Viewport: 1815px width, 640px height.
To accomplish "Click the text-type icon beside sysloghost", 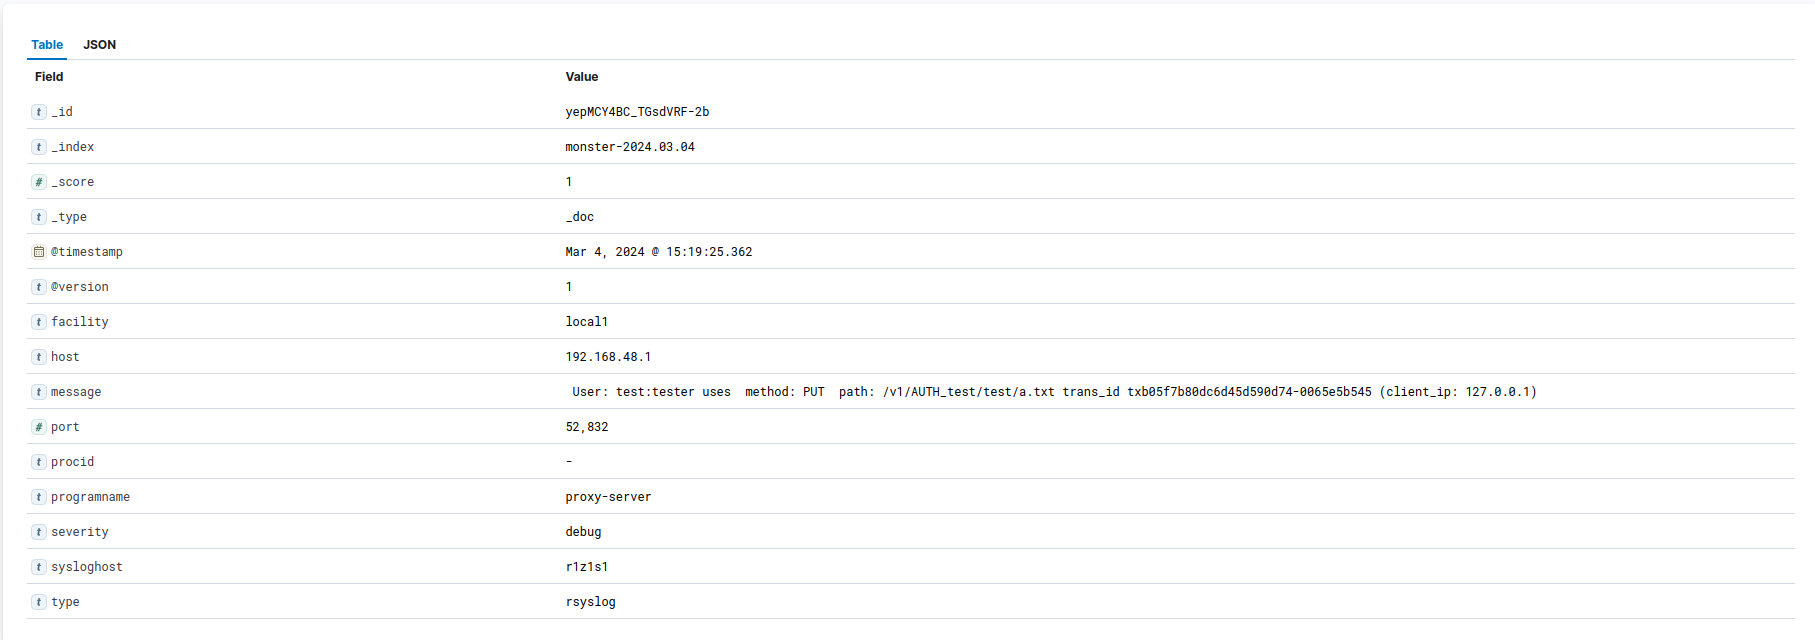I will pyautogui.click(x=39, y=567).
